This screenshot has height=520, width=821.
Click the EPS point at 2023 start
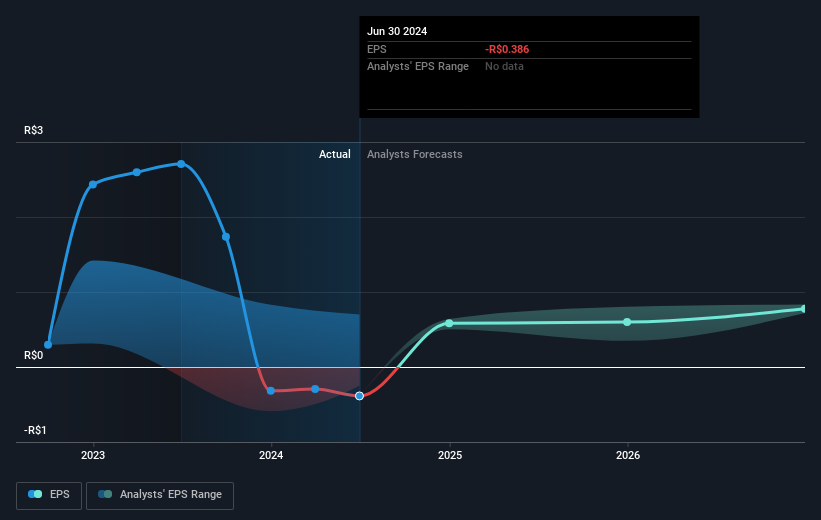tap(93, 184)
